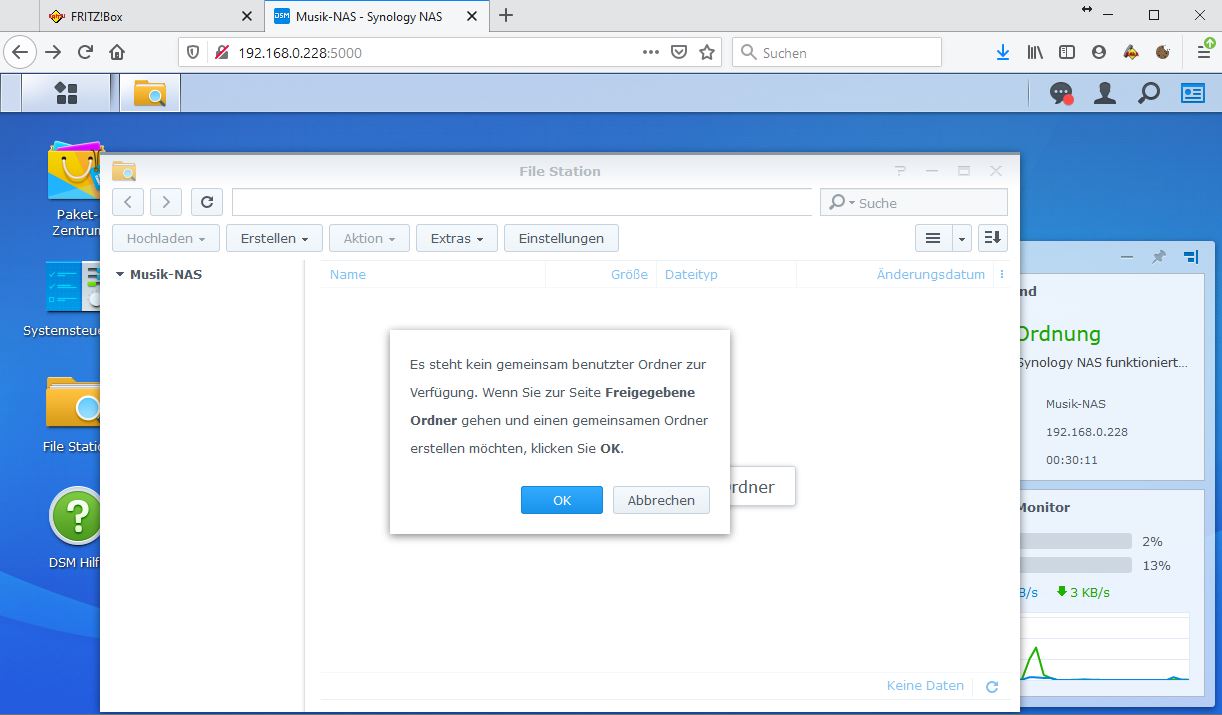Open Firefox library icon
1222x715 pixels.
(1035, 52)
